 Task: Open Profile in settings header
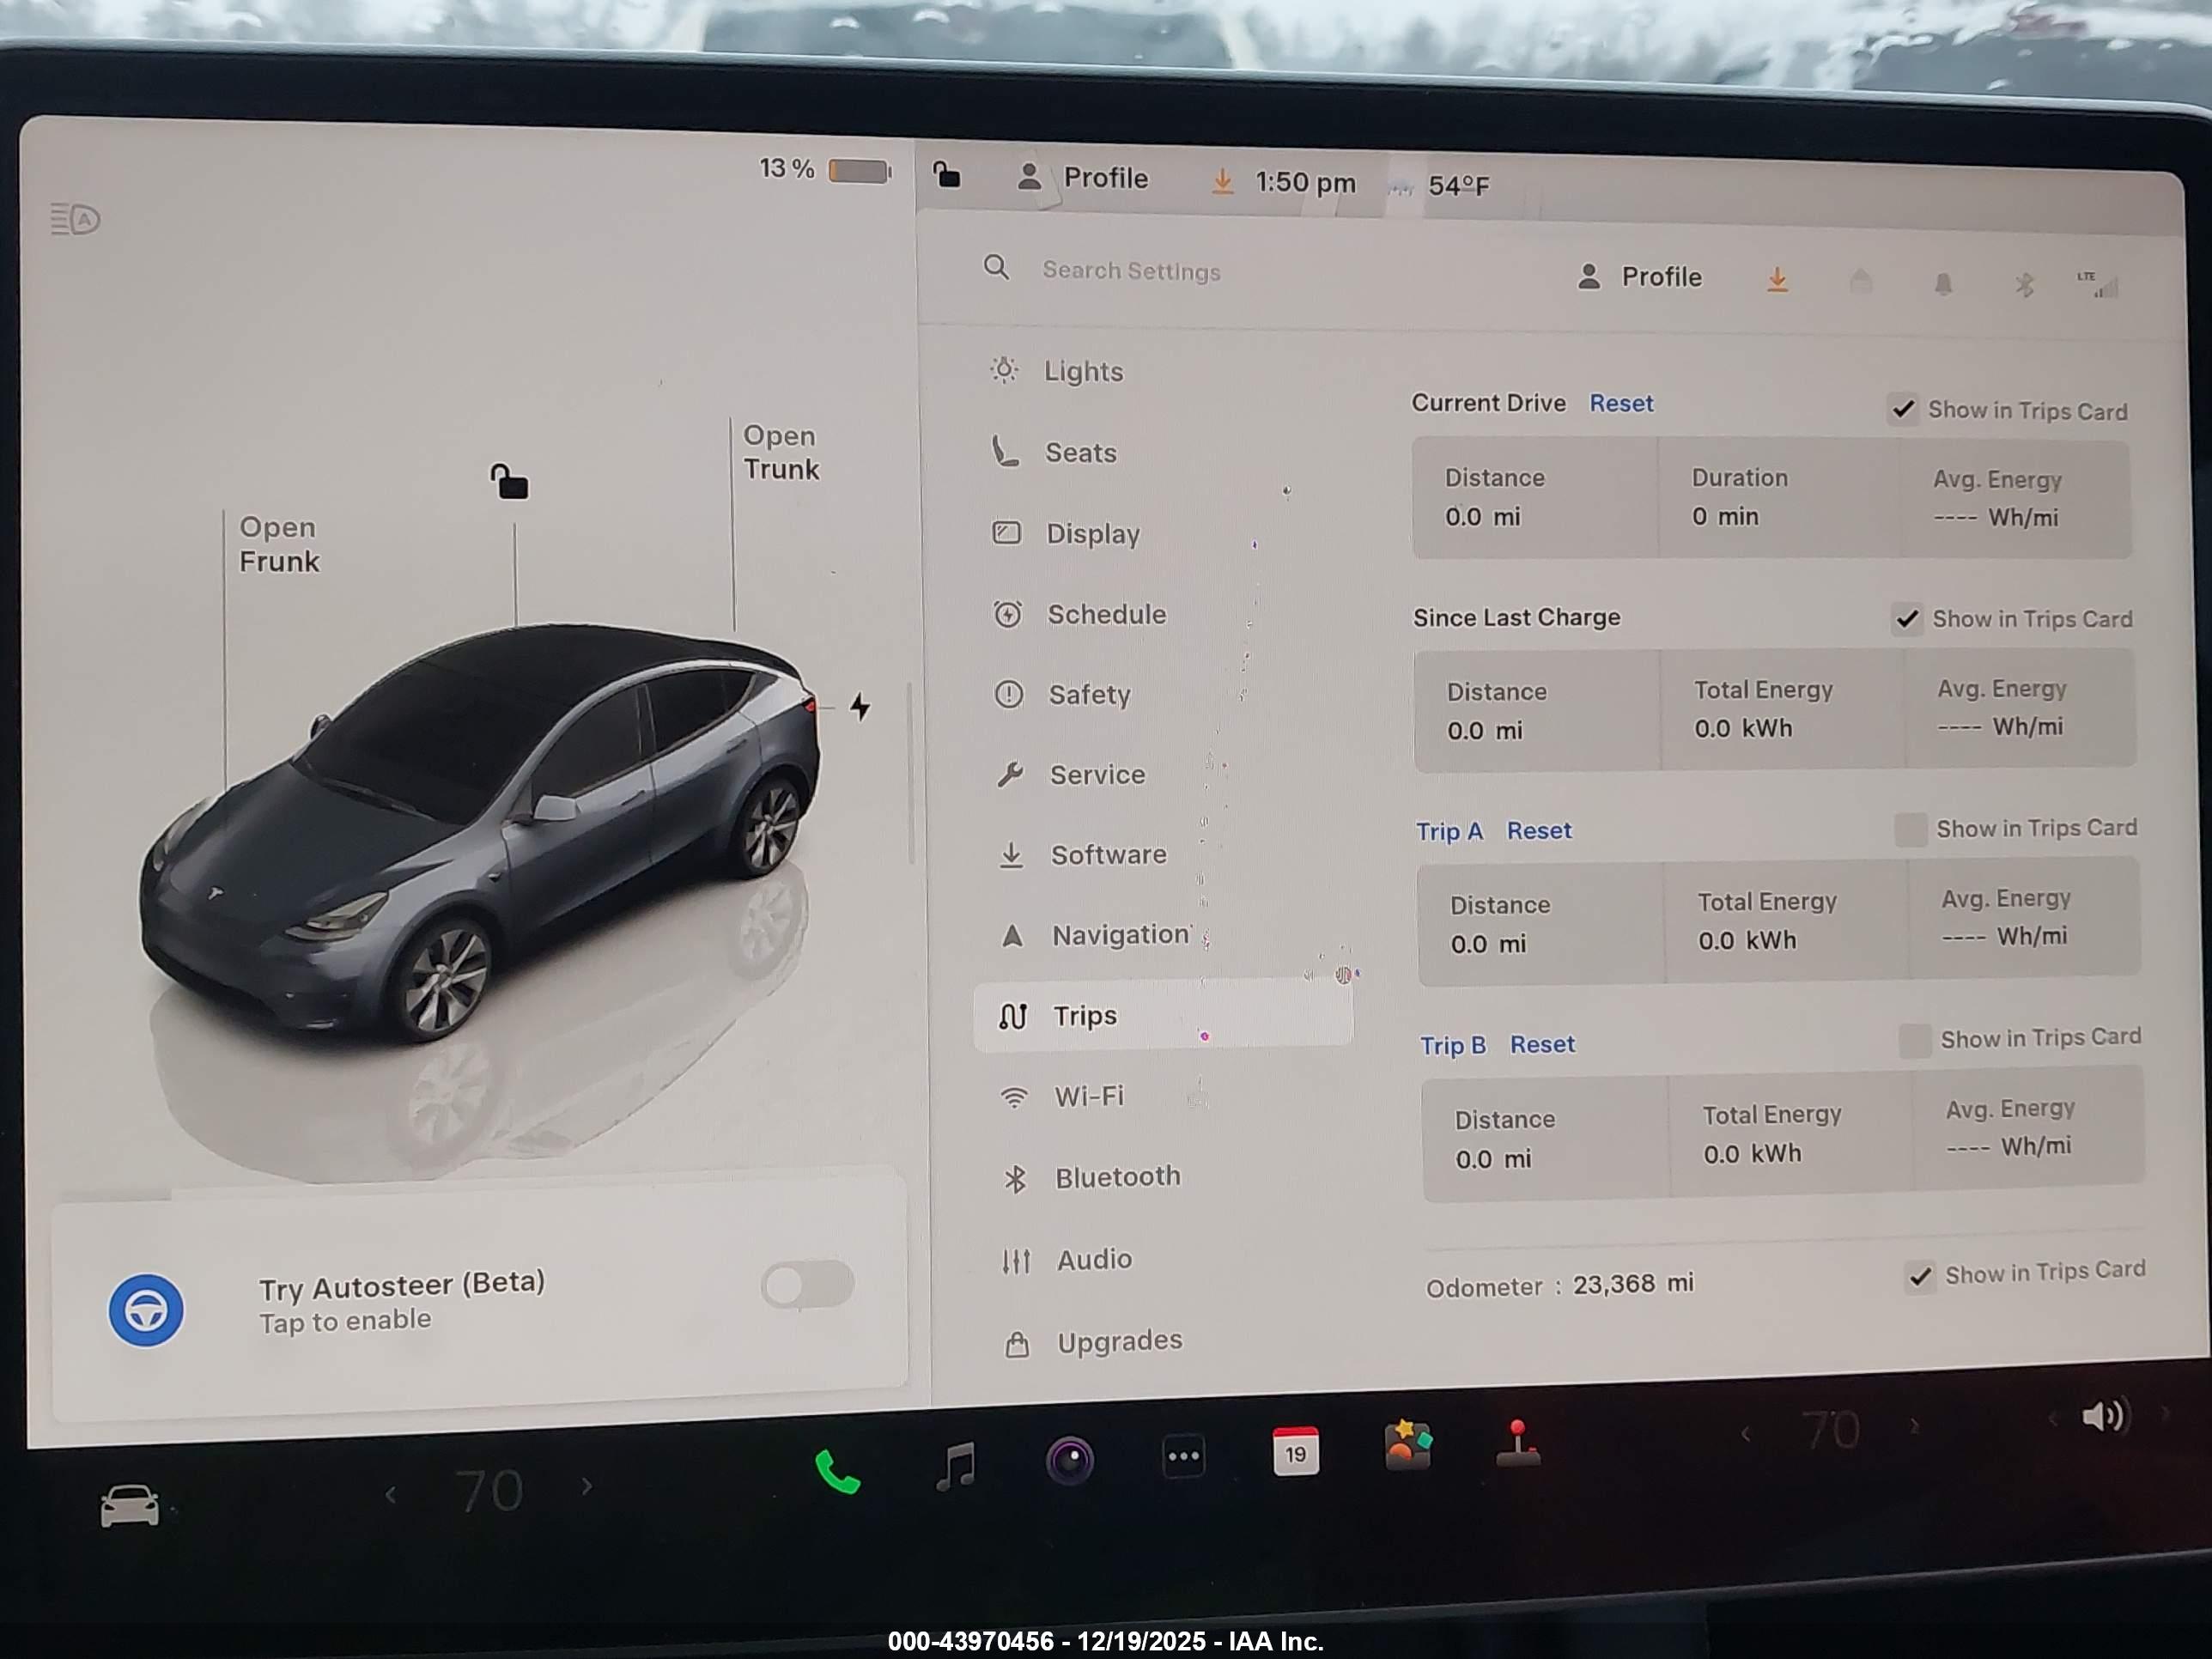(1639, 276)
